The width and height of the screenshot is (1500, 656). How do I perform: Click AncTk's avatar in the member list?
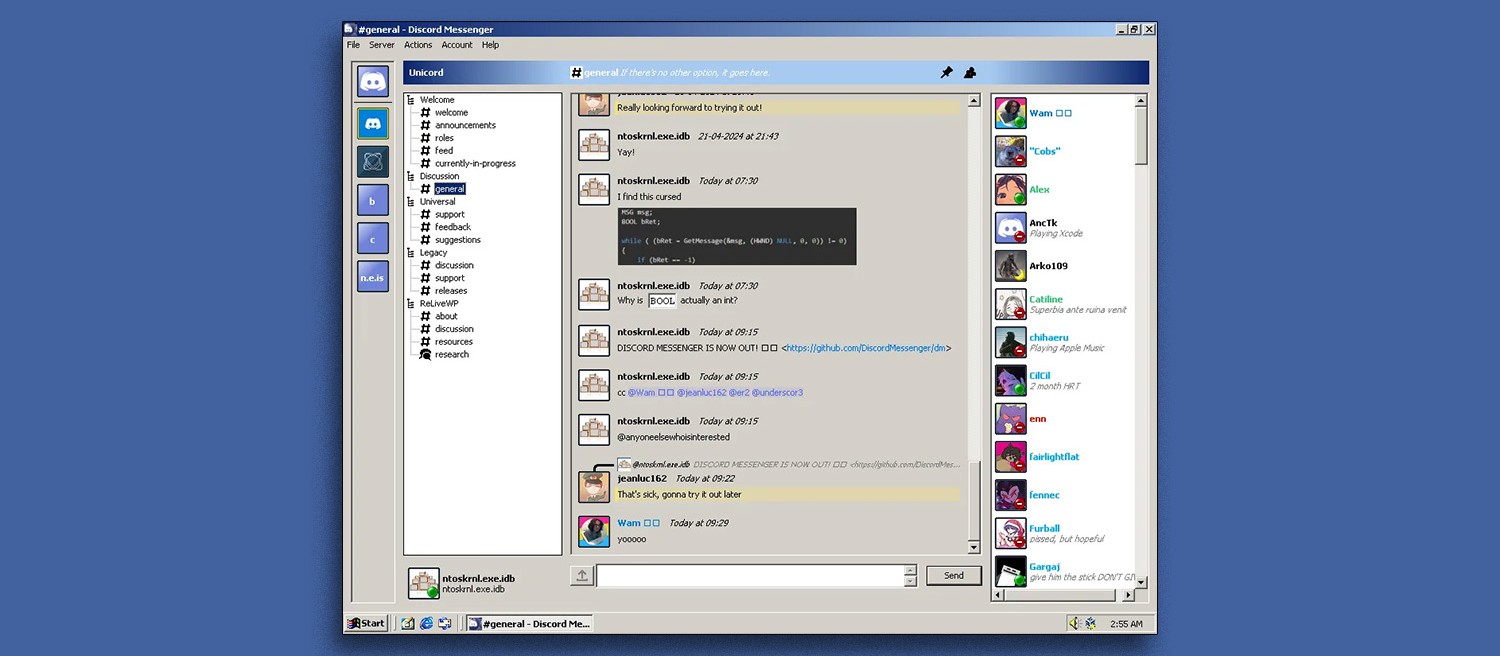1010,228
